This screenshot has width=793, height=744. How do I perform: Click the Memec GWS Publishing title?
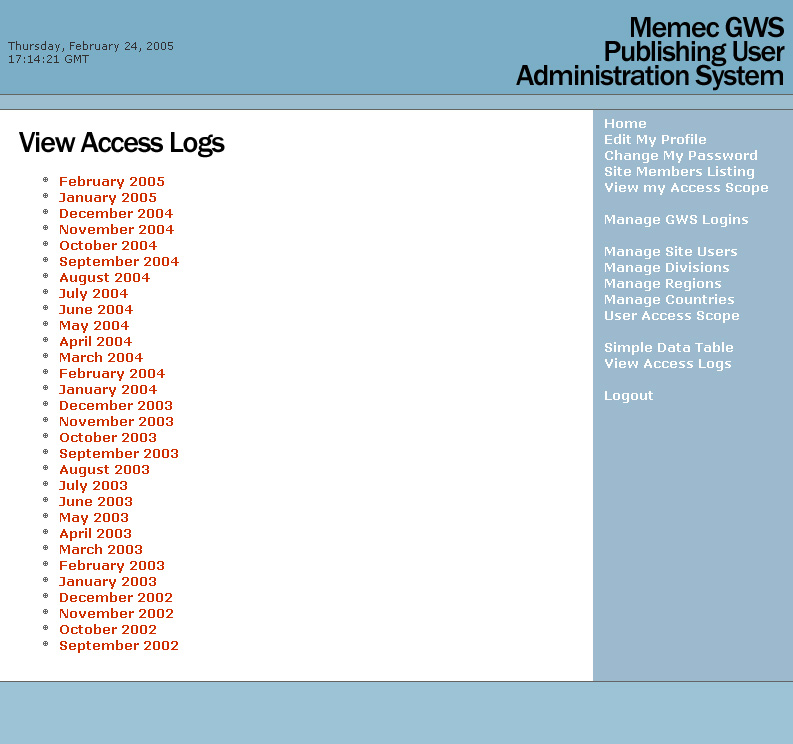[650, 52]
